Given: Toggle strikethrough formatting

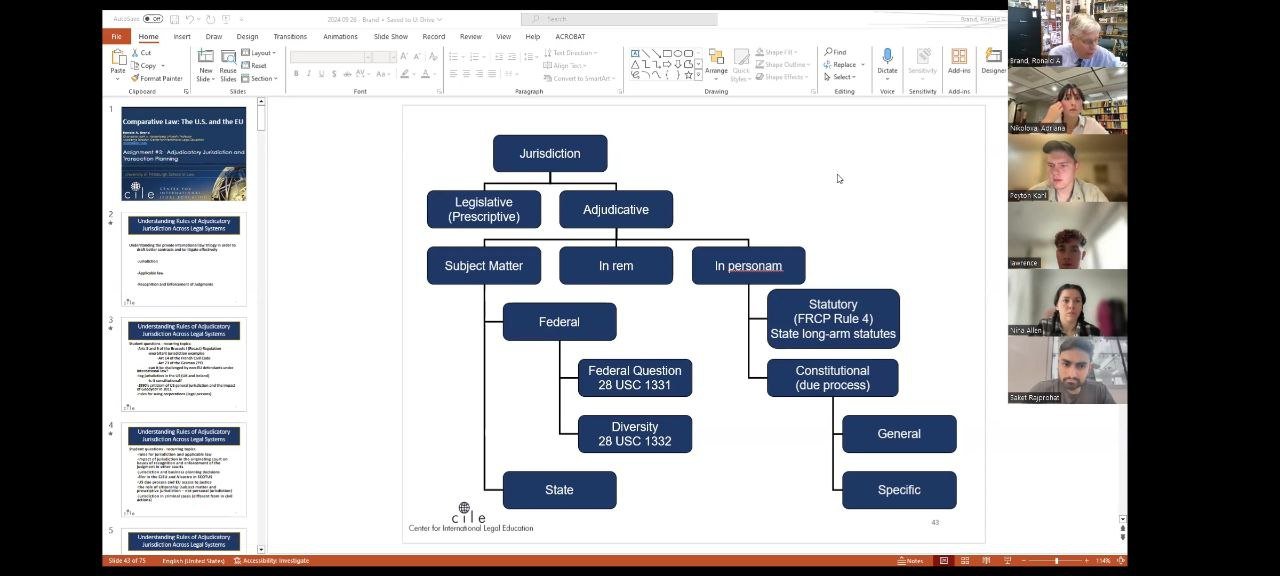Looking at the screenshot, I should pos(347,74).
